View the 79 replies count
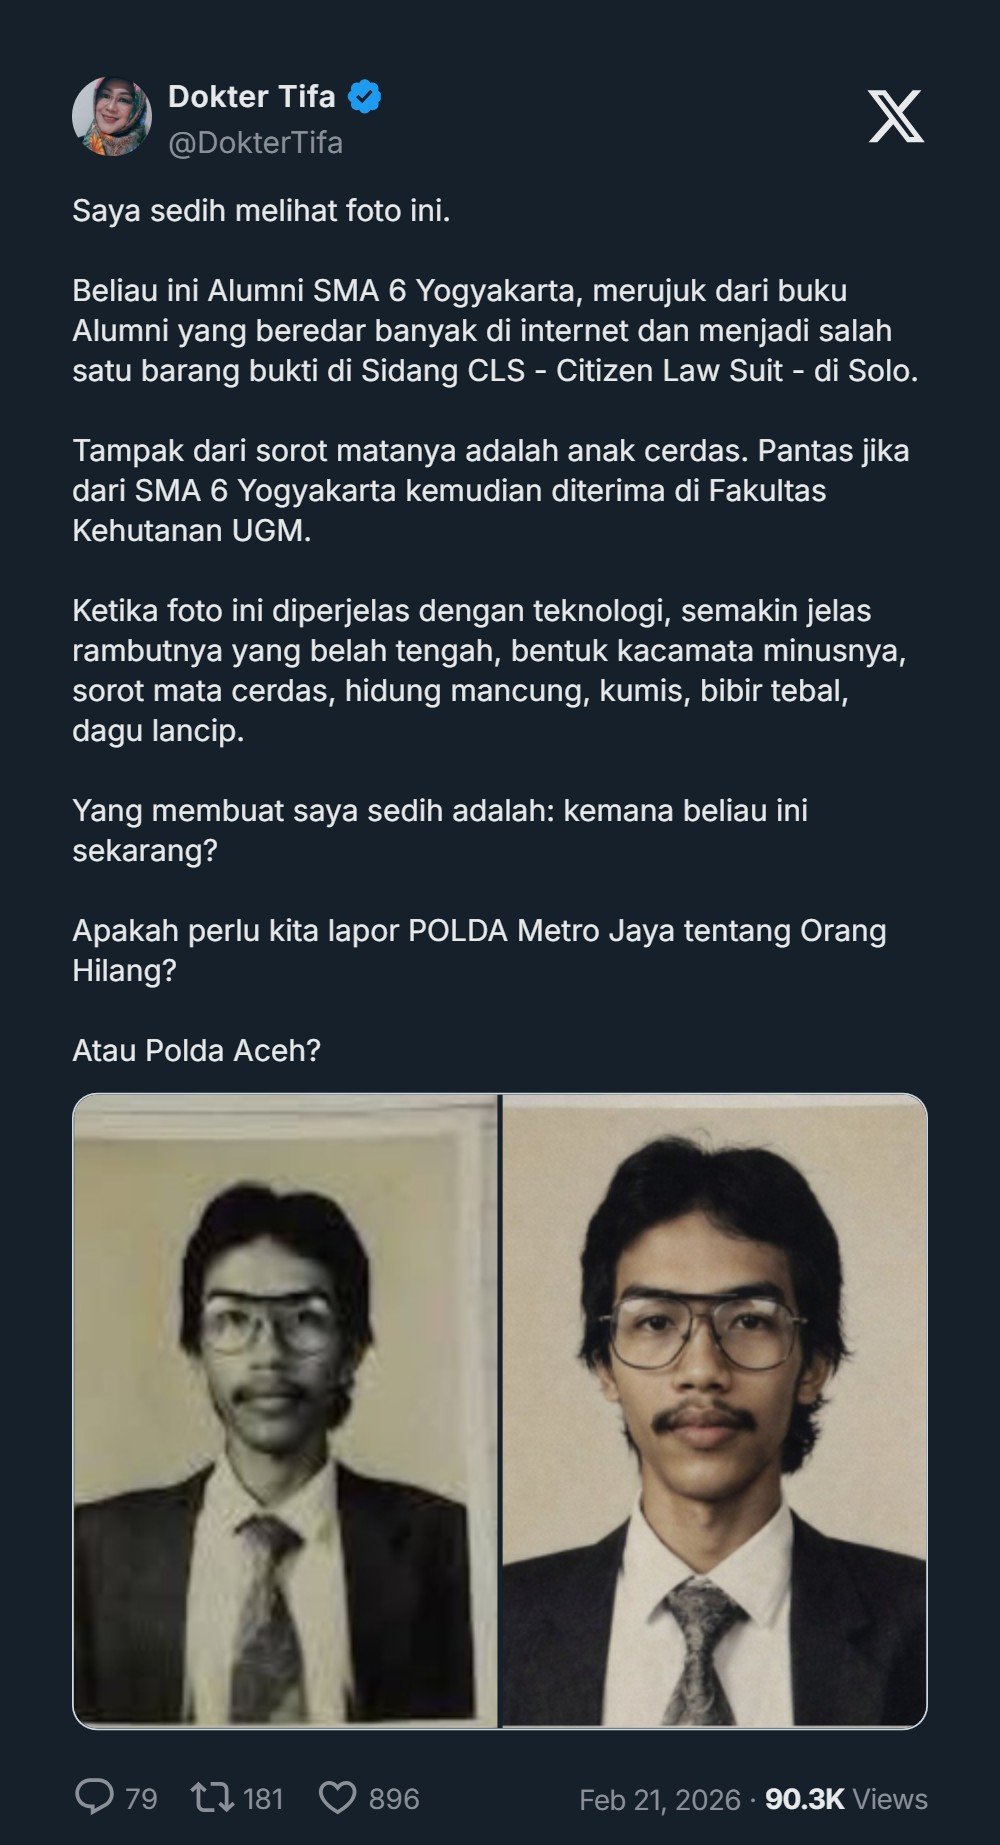The width and height of the screenshot is (1000, 1845). (x=141, y=1799)
